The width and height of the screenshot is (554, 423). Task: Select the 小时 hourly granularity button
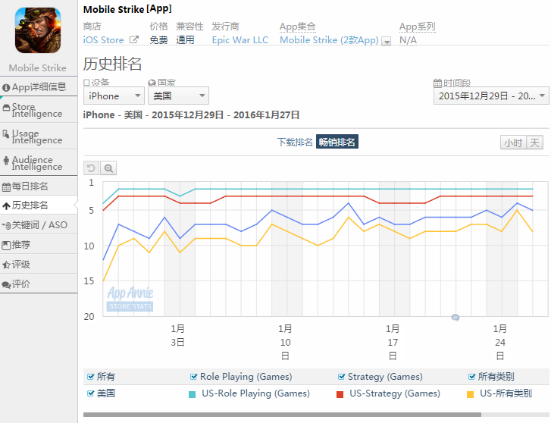click(513, 143)
